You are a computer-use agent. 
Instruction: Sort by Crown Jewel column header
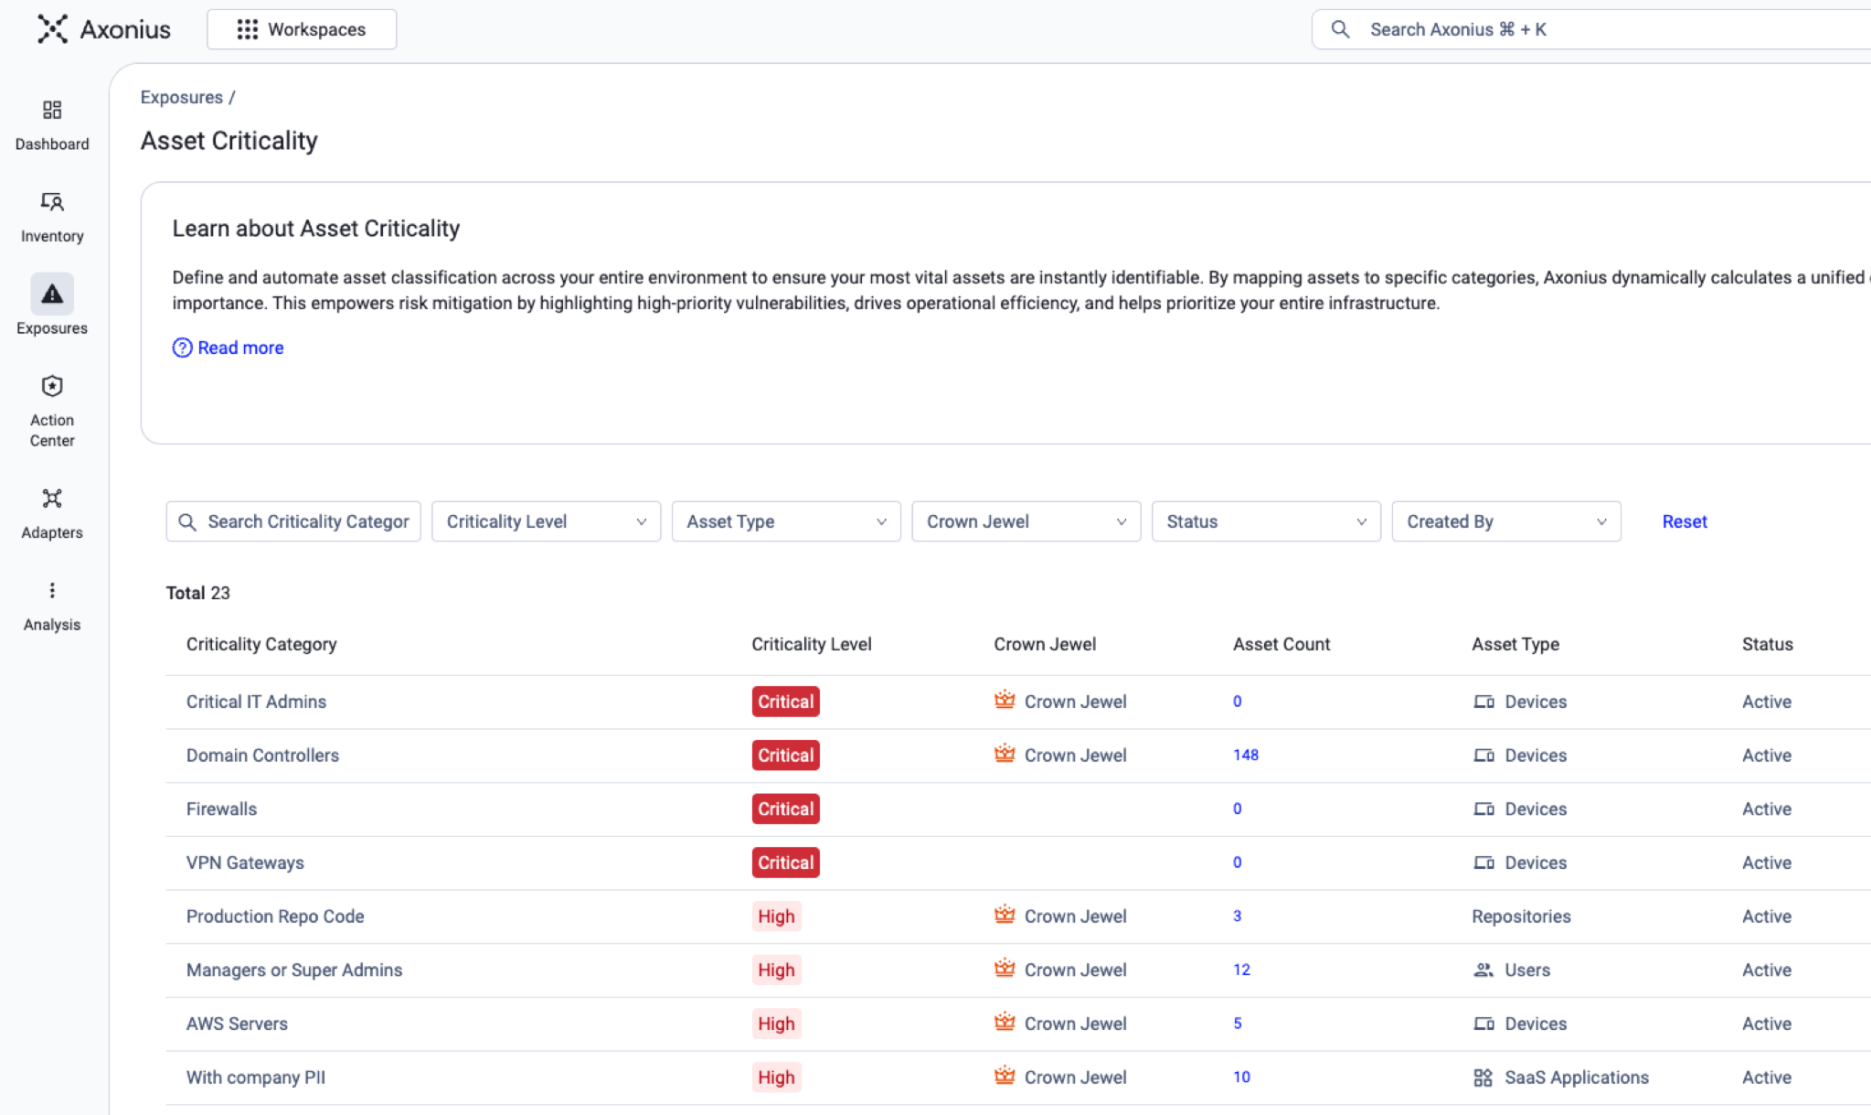(x=1044, y=644)
